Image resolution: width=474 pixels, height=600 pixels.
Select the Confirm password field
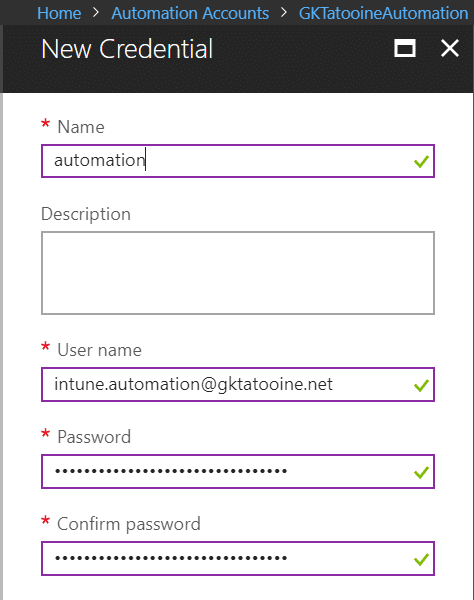(x=238, y=558)
